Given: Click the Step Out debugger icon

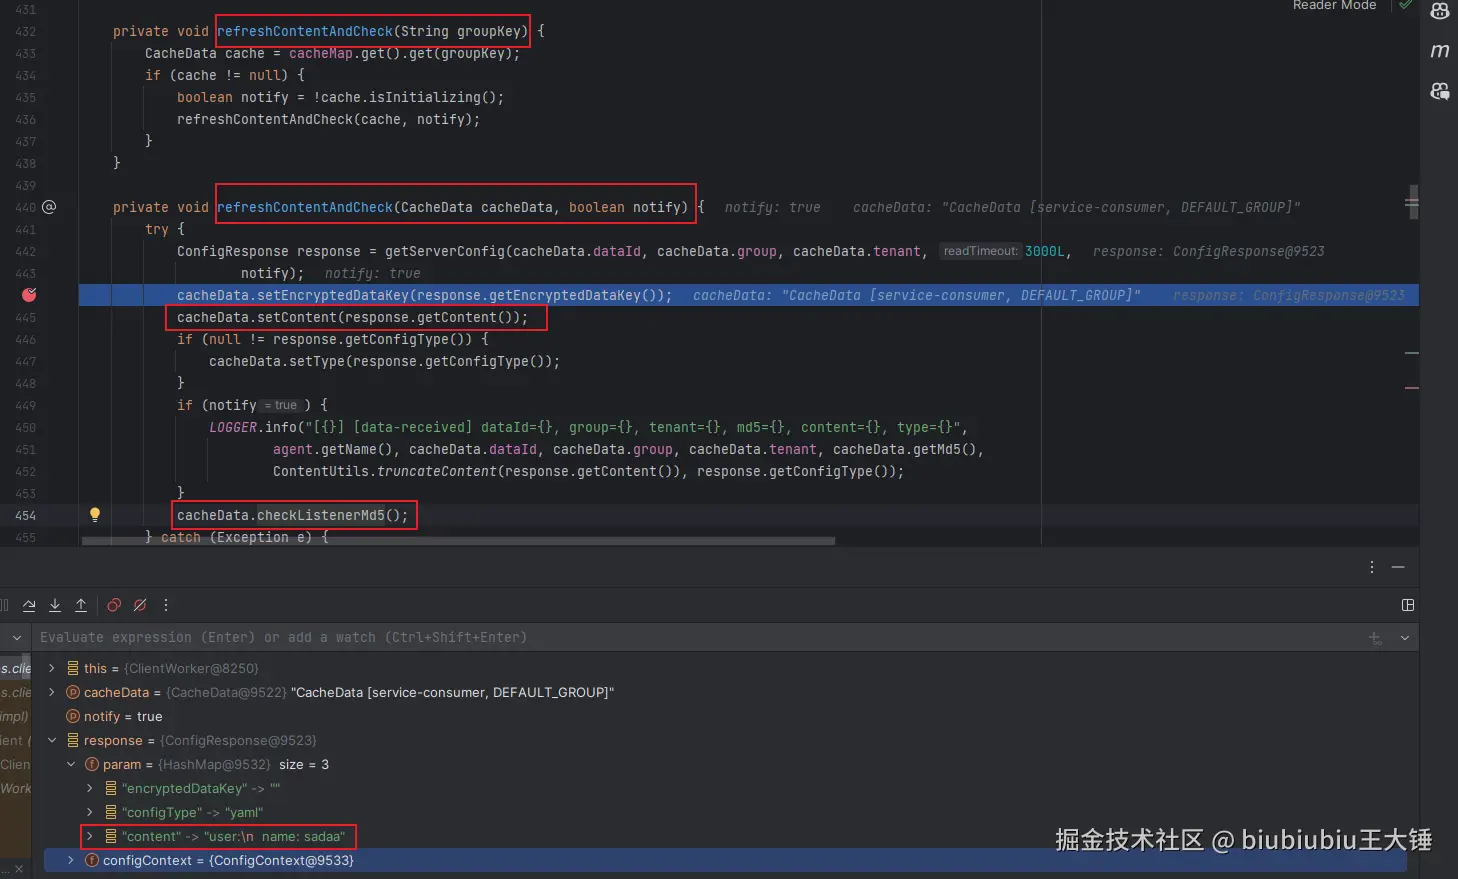Looking at the screenshot, I should point(81,605).
